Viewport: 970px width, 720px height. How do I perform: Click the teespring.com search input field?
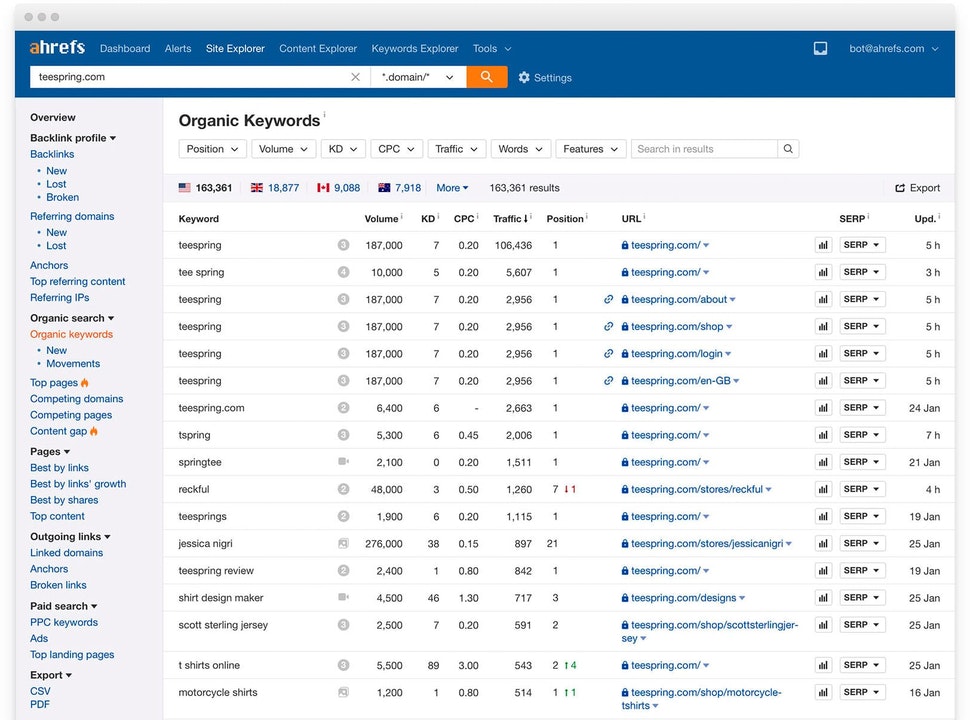[x=180, y=76]
